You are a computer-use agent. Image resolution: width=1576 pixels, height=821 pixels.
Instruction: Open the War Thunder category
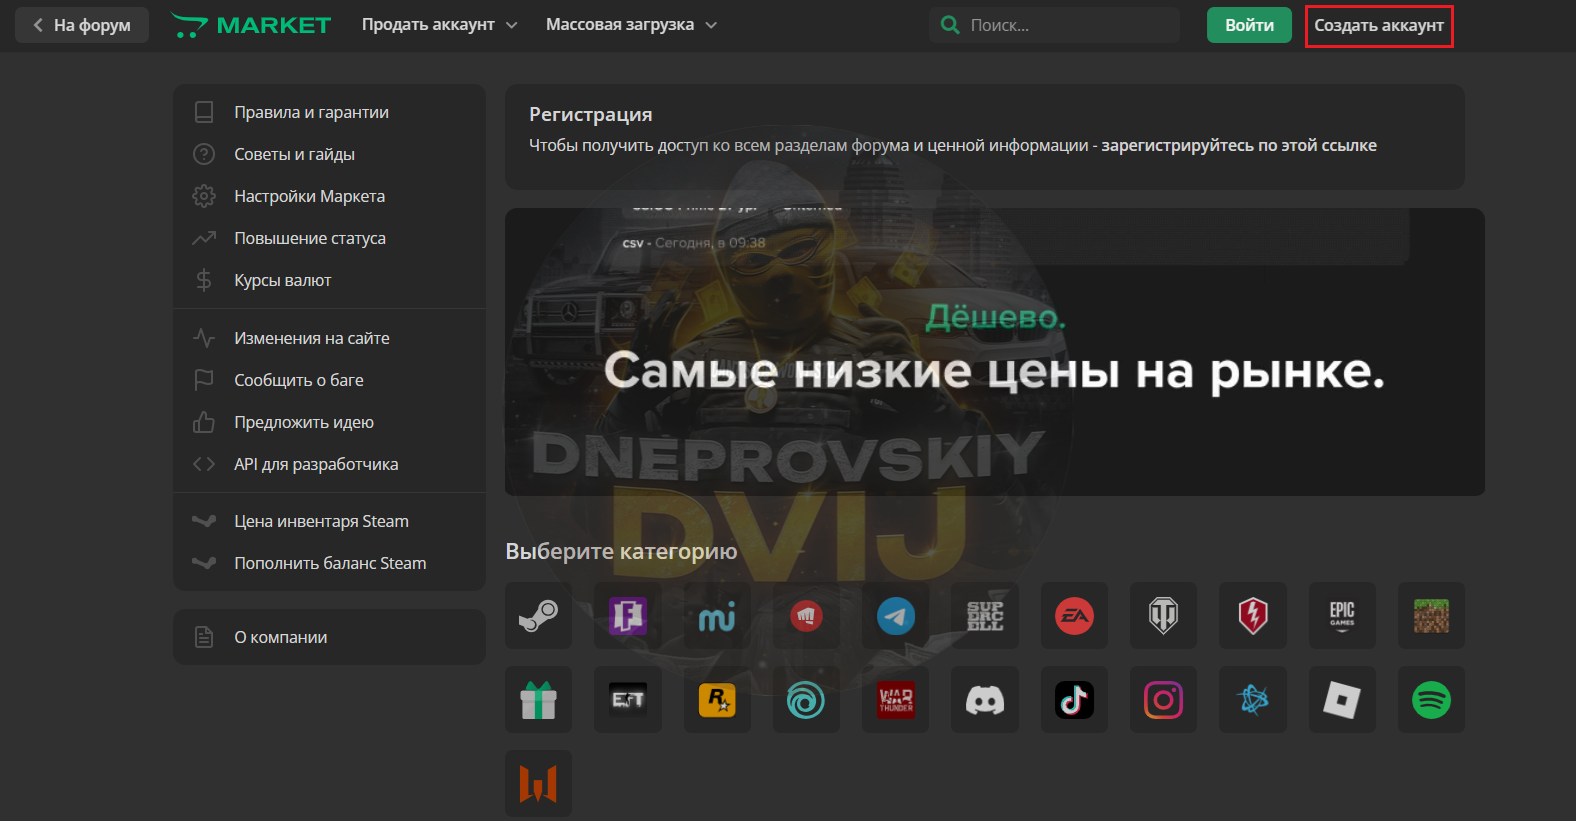pos(896,700)
